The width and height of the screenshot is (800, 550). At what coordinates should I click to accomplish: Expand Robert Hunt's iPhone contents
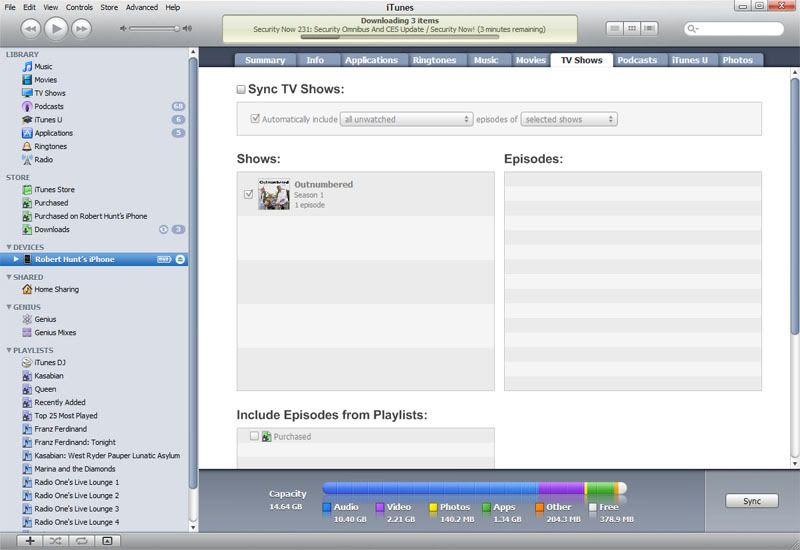pos(16,259)
